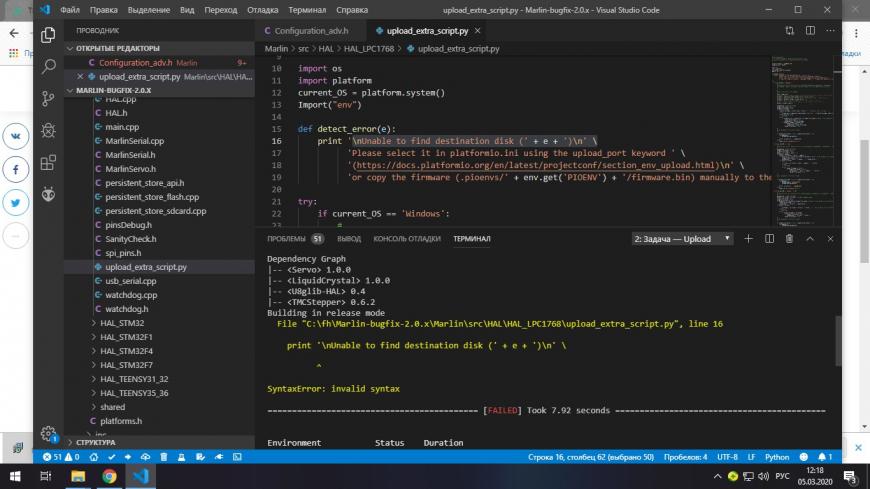870x489 pixels.
Task: Click the PlatformIO Home icon in status bar
Action: [x=94, y=457]
